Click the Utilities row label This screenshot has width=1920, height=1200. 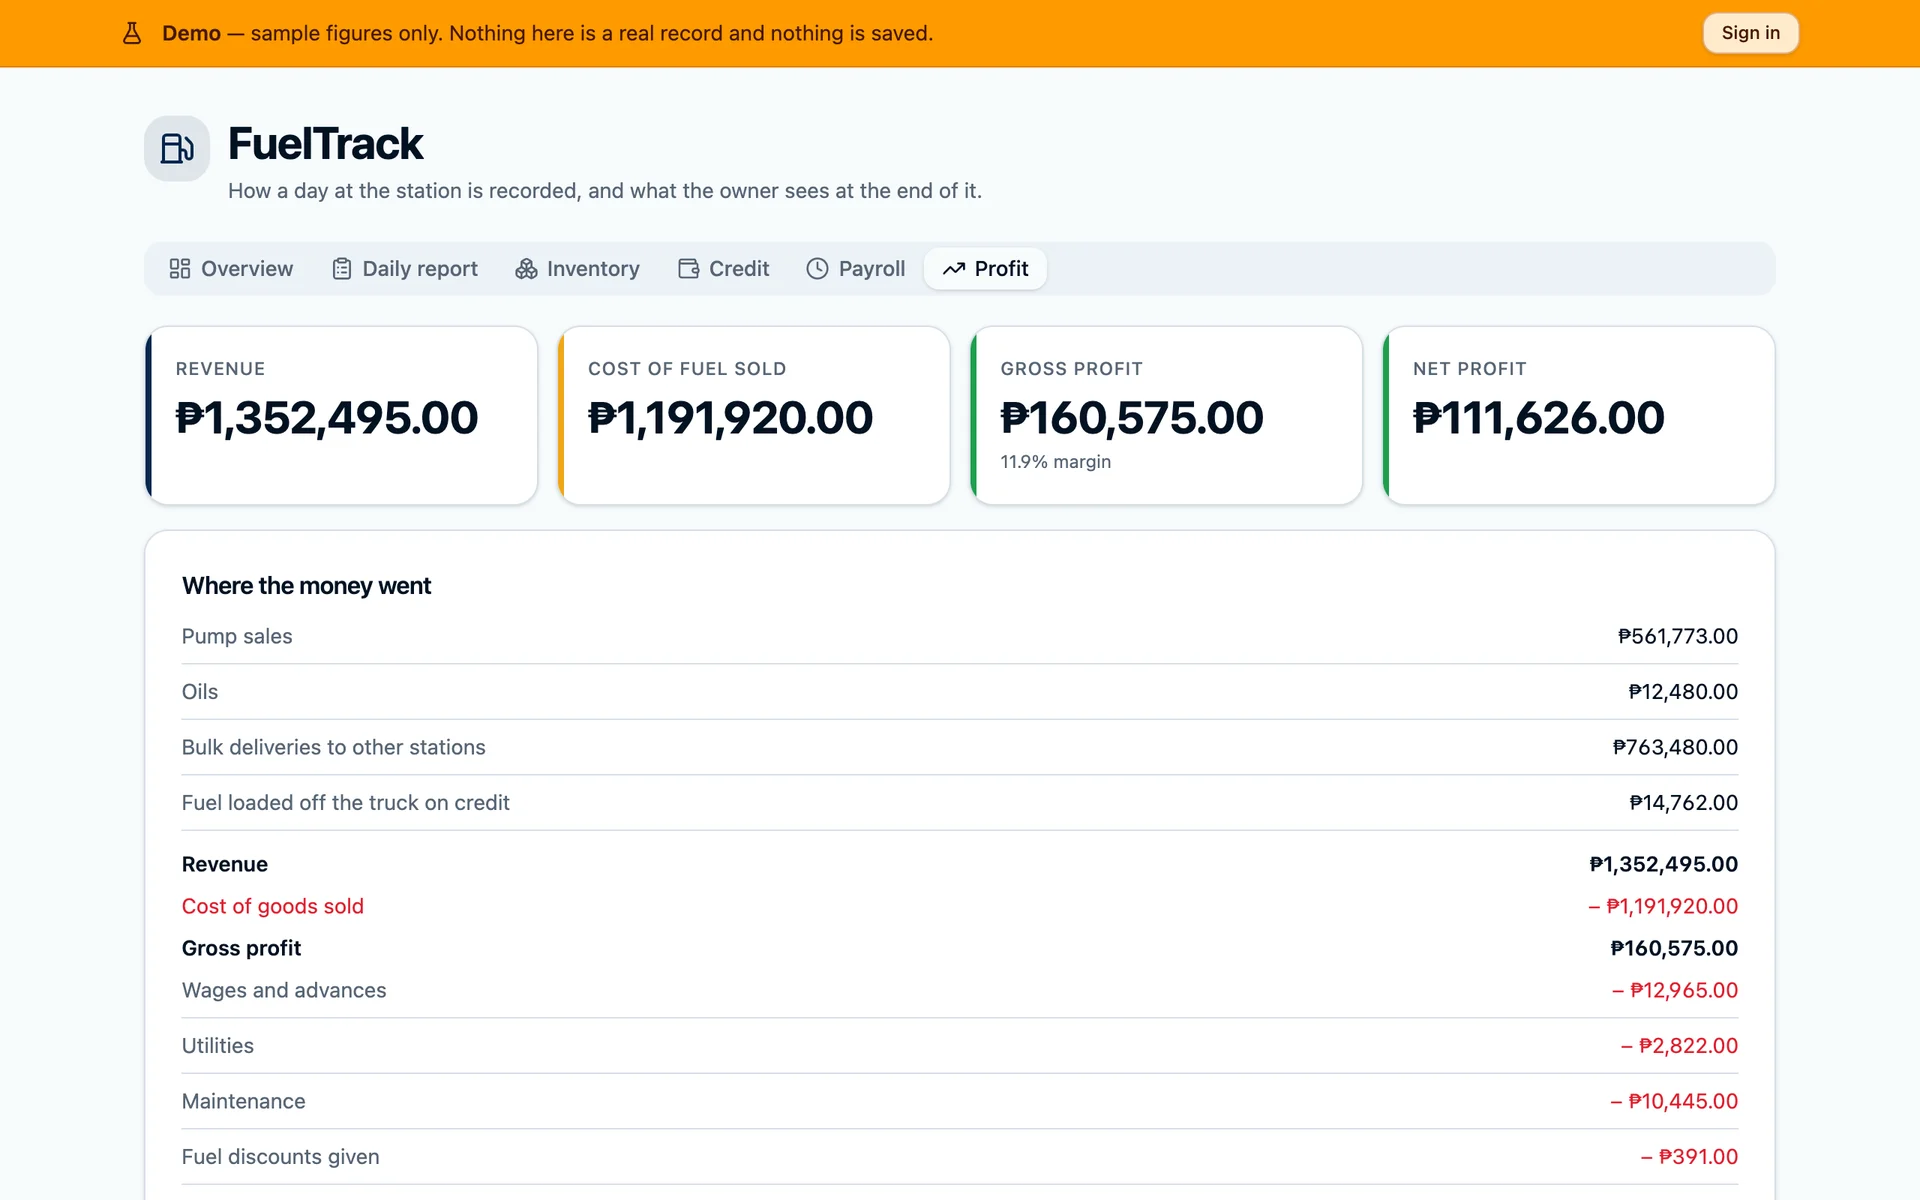pos(218,1046)
